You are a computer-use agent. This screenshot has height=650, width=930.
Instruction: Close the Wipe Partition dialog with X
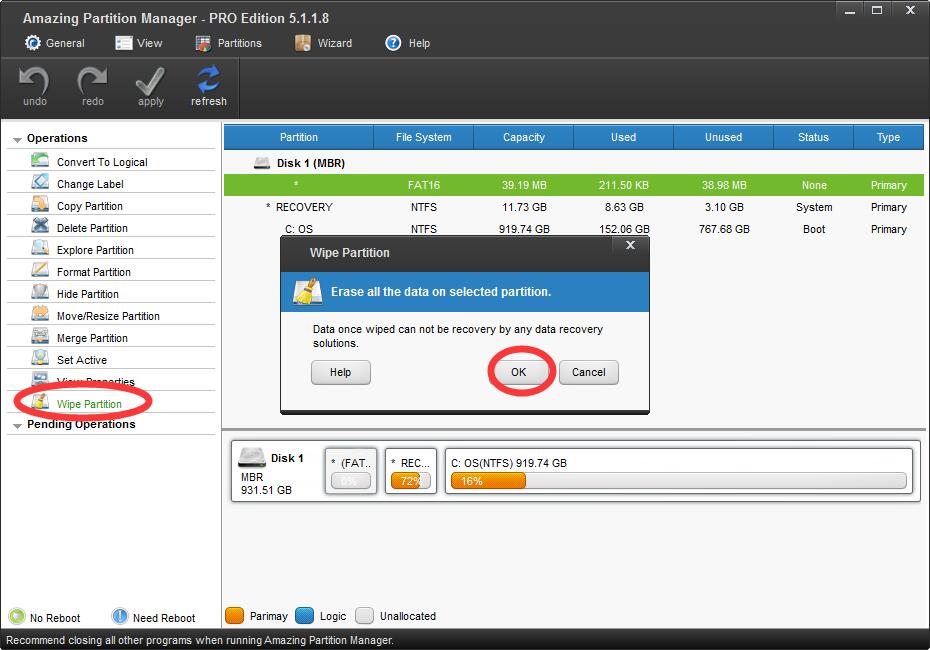point(630,245)
